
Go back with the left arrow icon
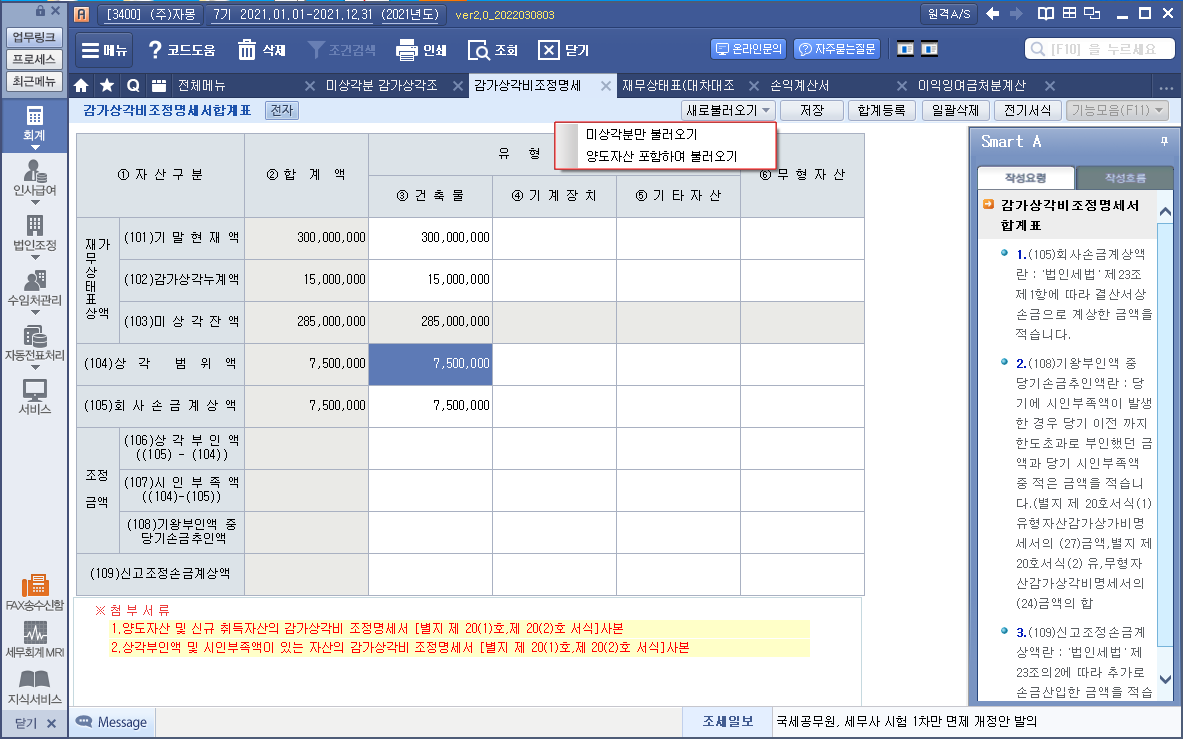click(x=993, y=14)
